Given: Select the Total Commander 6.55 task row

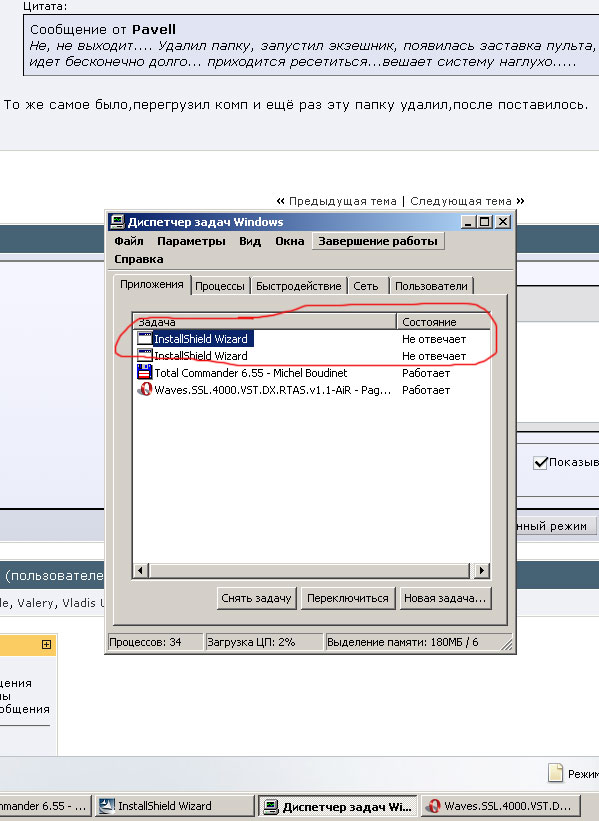Looking at the screenshot, I should (312, 373).
